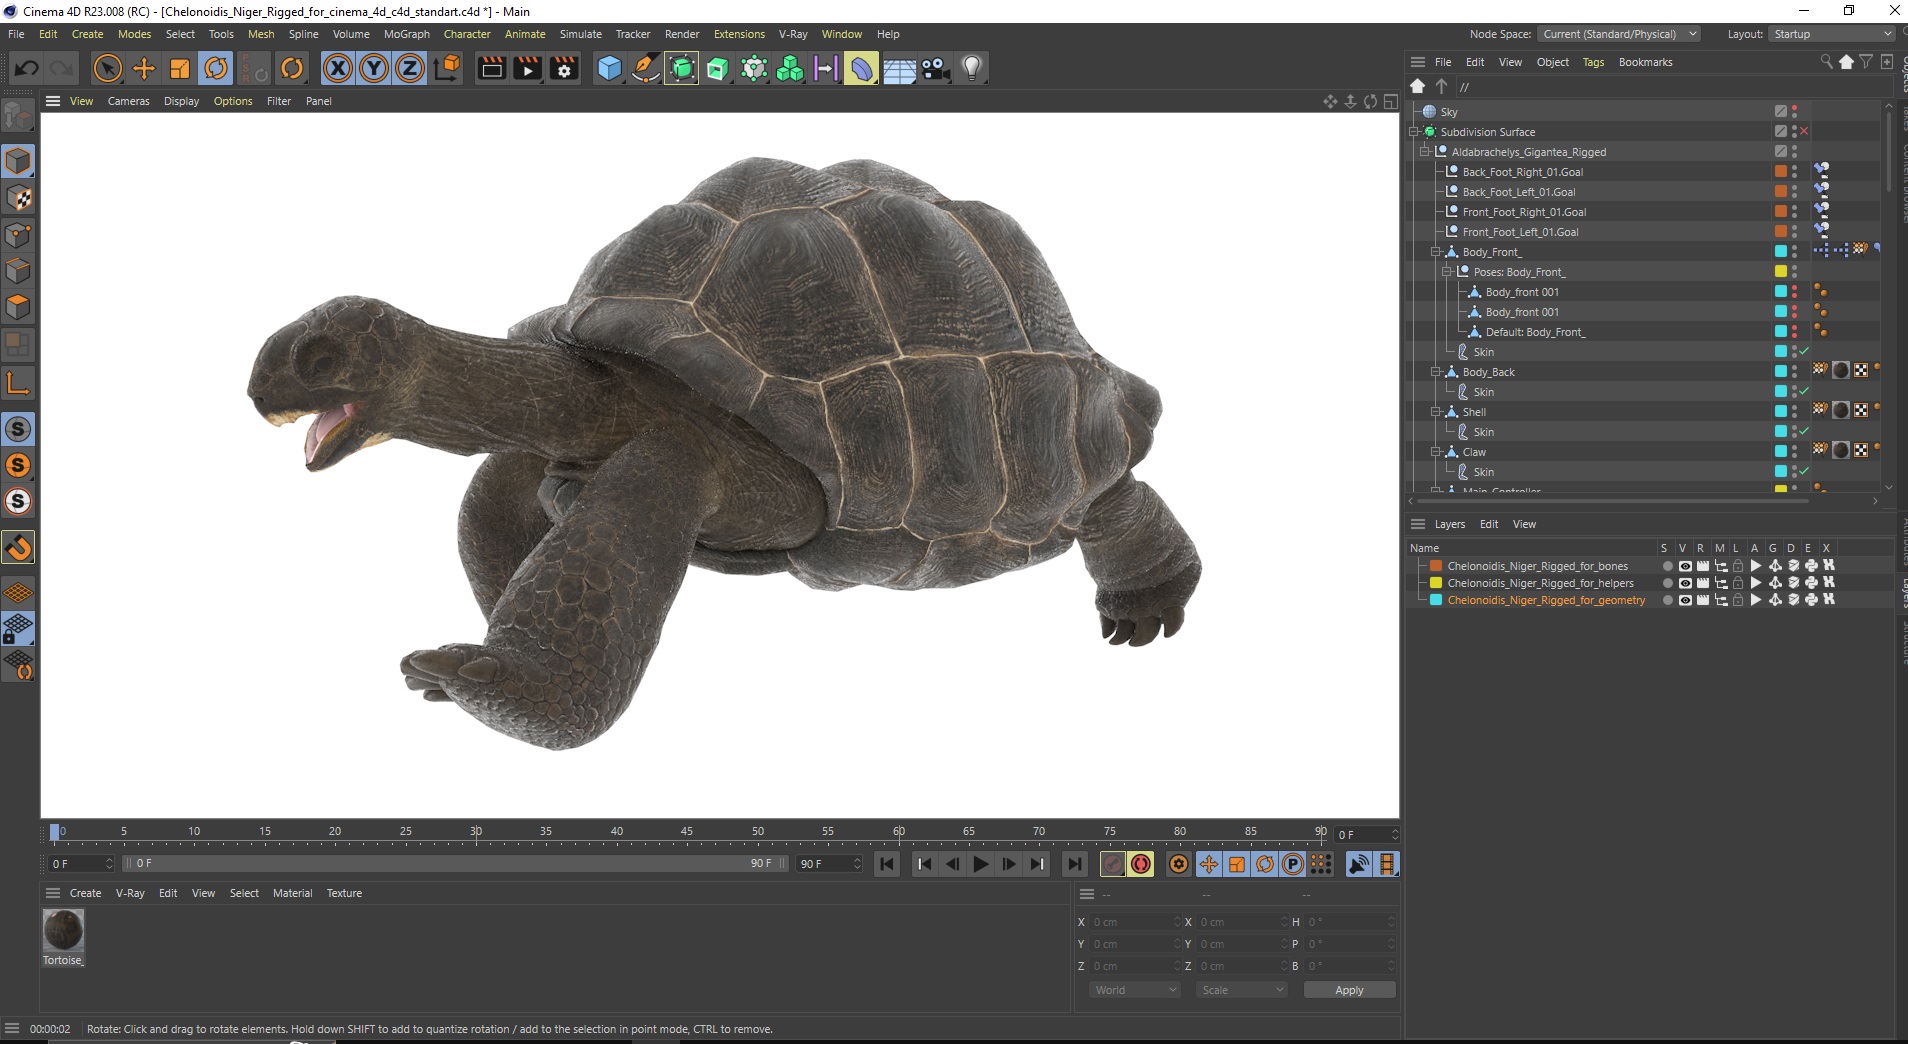Add a Camera object from toolbar
Image resolution: width=1908 pixels, height=1044 pixels.
click(935, 68)
